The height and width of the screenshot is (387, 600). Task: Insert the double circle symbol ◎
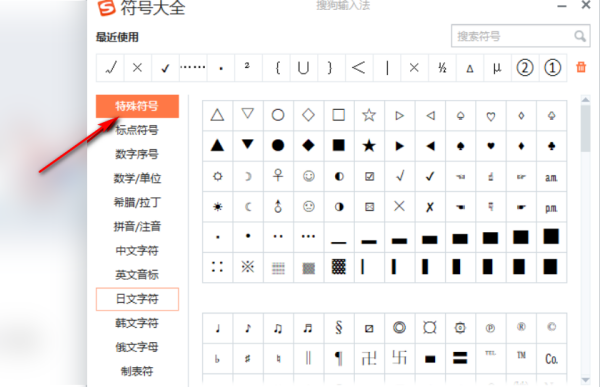point(399,328)
